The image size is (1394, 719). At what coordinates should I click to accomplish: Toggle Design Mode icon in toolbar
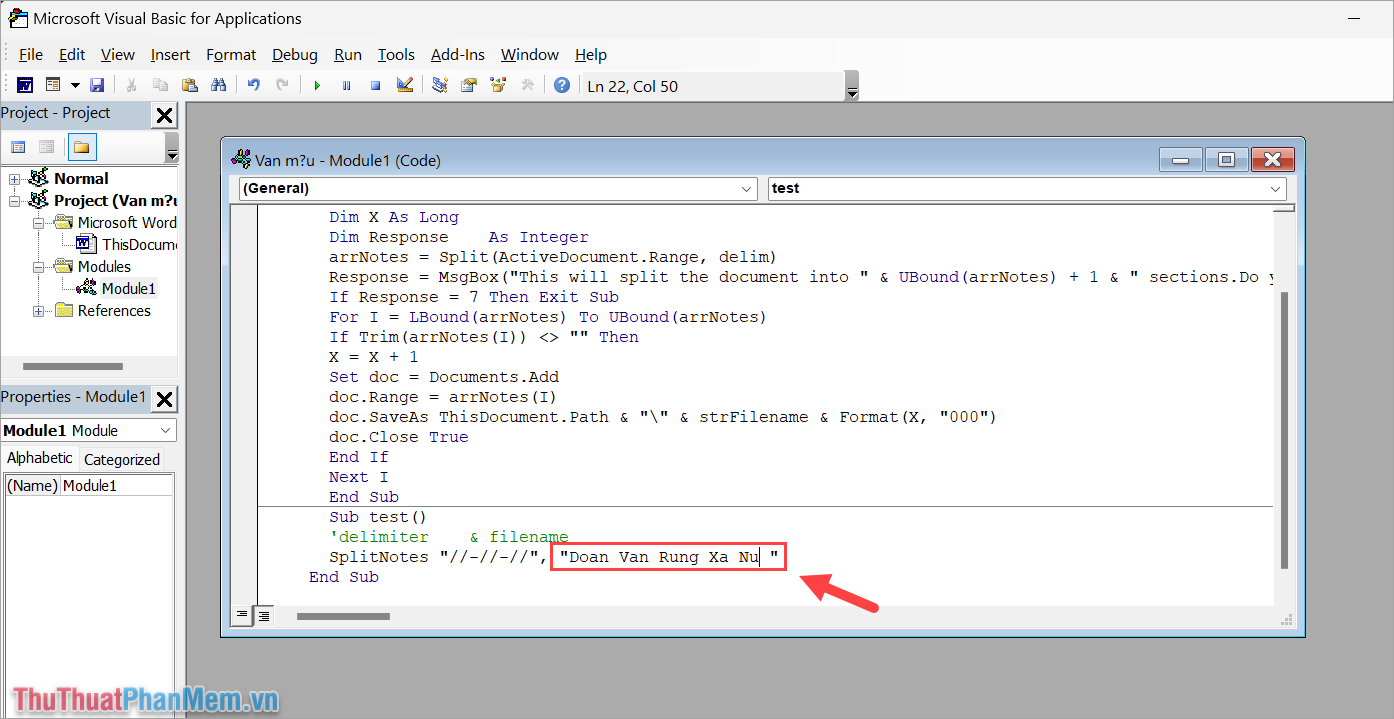coord(404,86)
